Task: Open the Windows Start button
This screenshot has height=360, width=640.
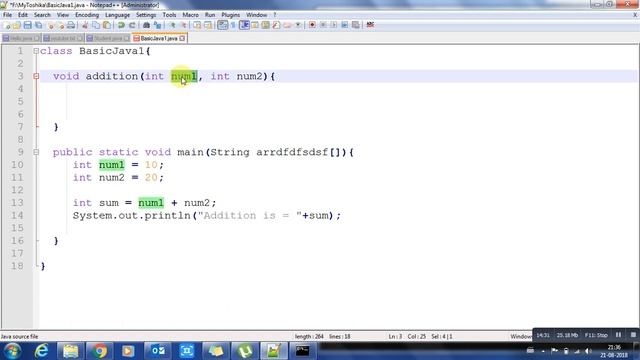Action: (12, 351)
